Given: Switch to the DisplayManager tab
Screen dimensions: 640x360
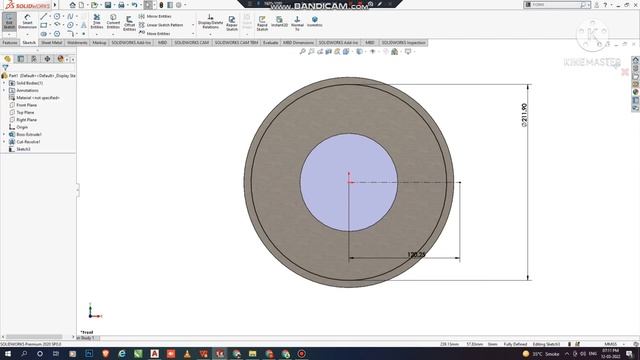Looking at the screenshot, I should 60,59.
